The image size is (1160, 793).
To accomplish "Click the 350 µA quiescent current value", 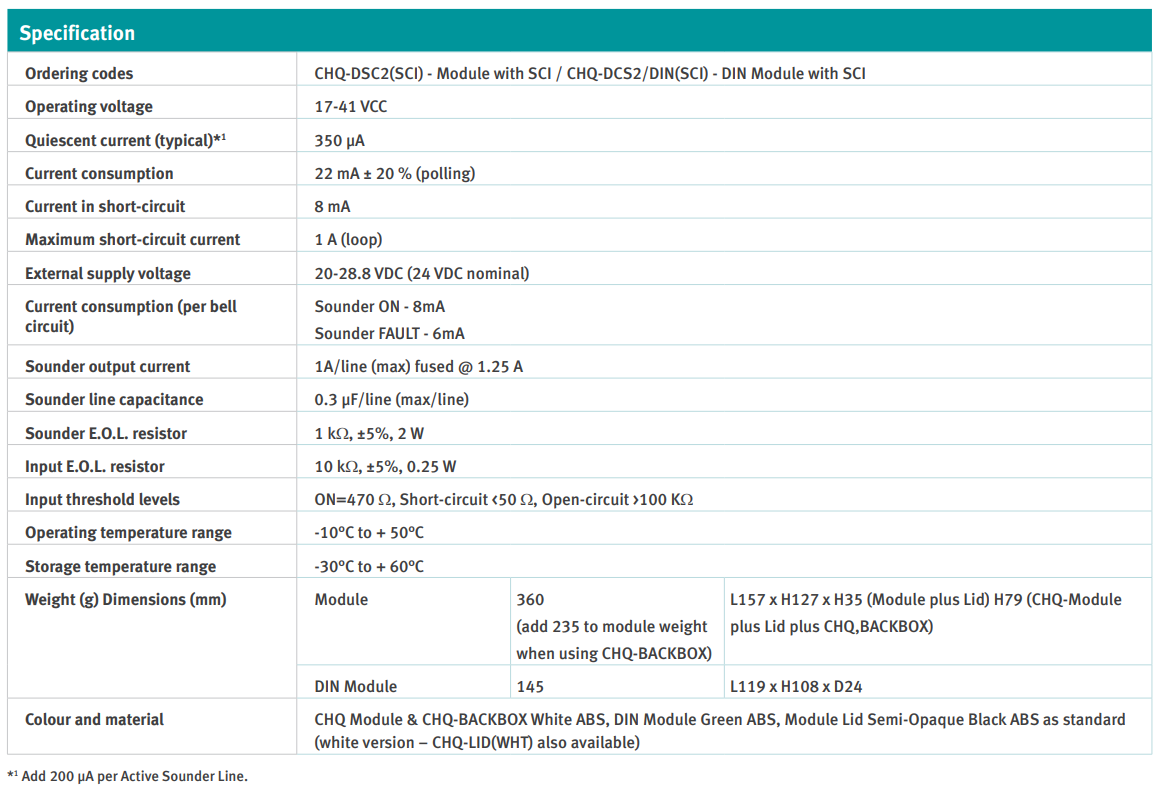I will coord(339,140).
